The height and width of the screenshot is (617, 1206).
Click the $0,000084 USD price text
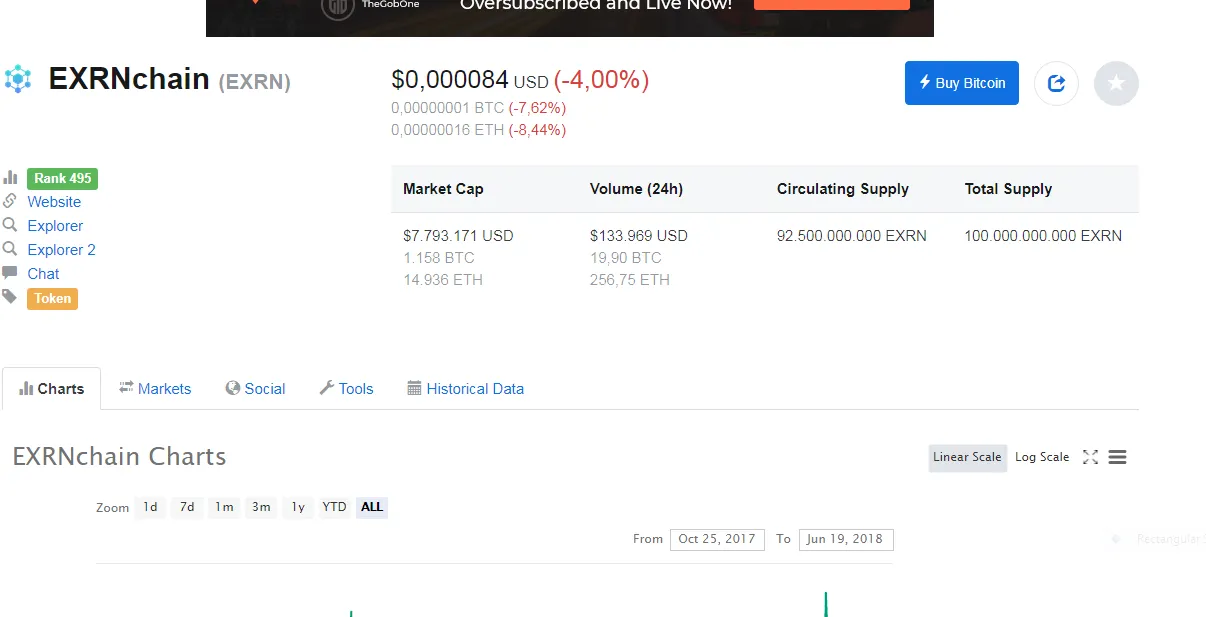[x=470, y=80]
